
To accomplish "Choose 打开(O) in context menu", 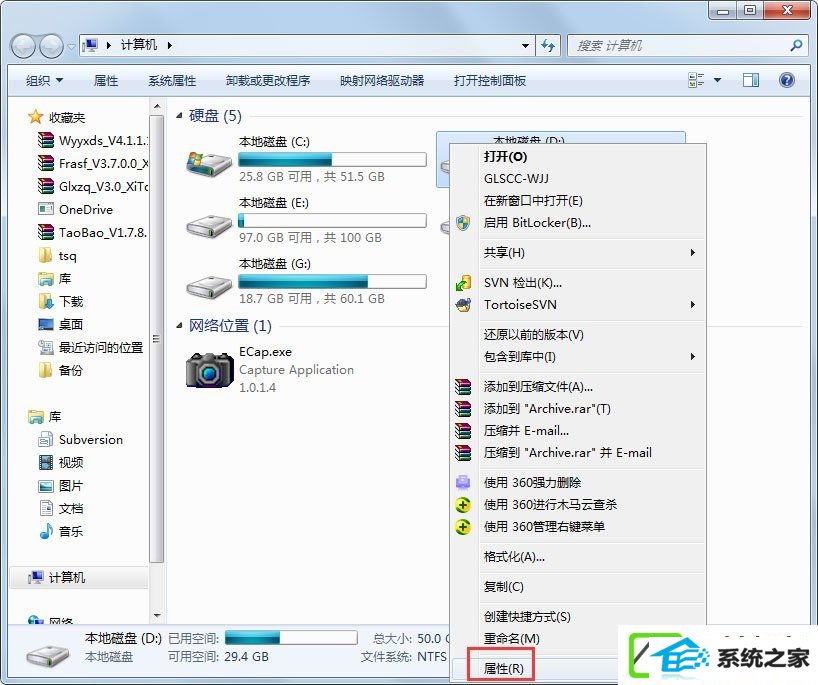I will click(578, 157).
